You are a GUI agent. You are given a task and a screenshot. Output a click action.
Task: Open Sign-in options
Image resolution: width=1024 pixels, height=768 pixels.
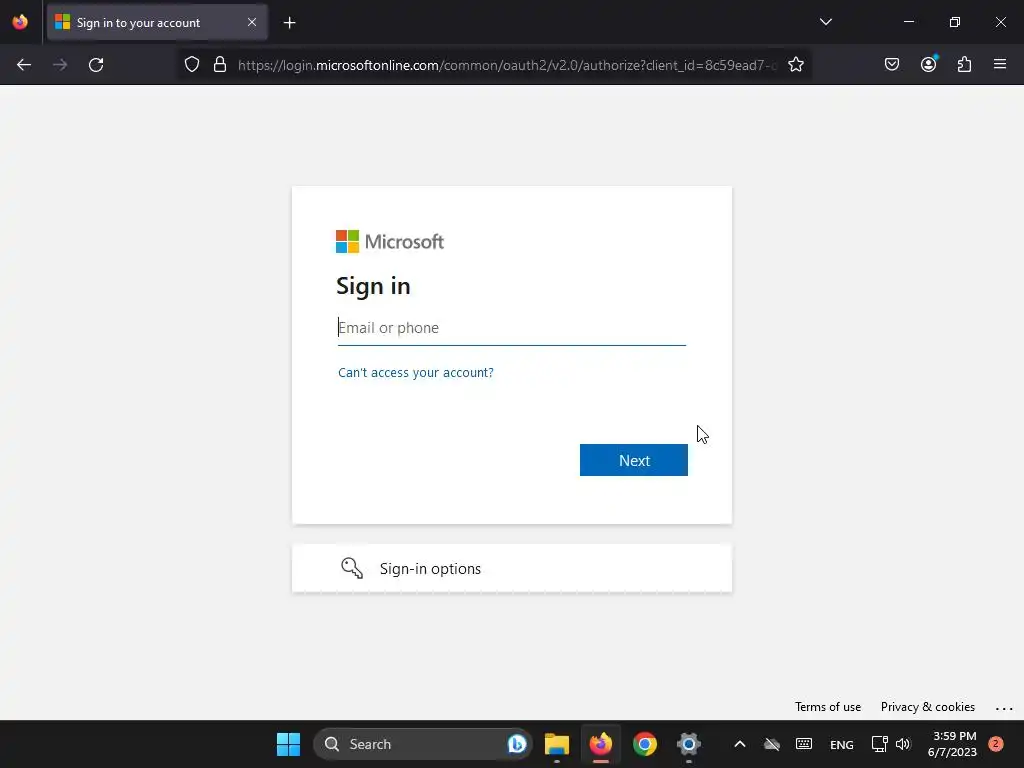[511, 569]
